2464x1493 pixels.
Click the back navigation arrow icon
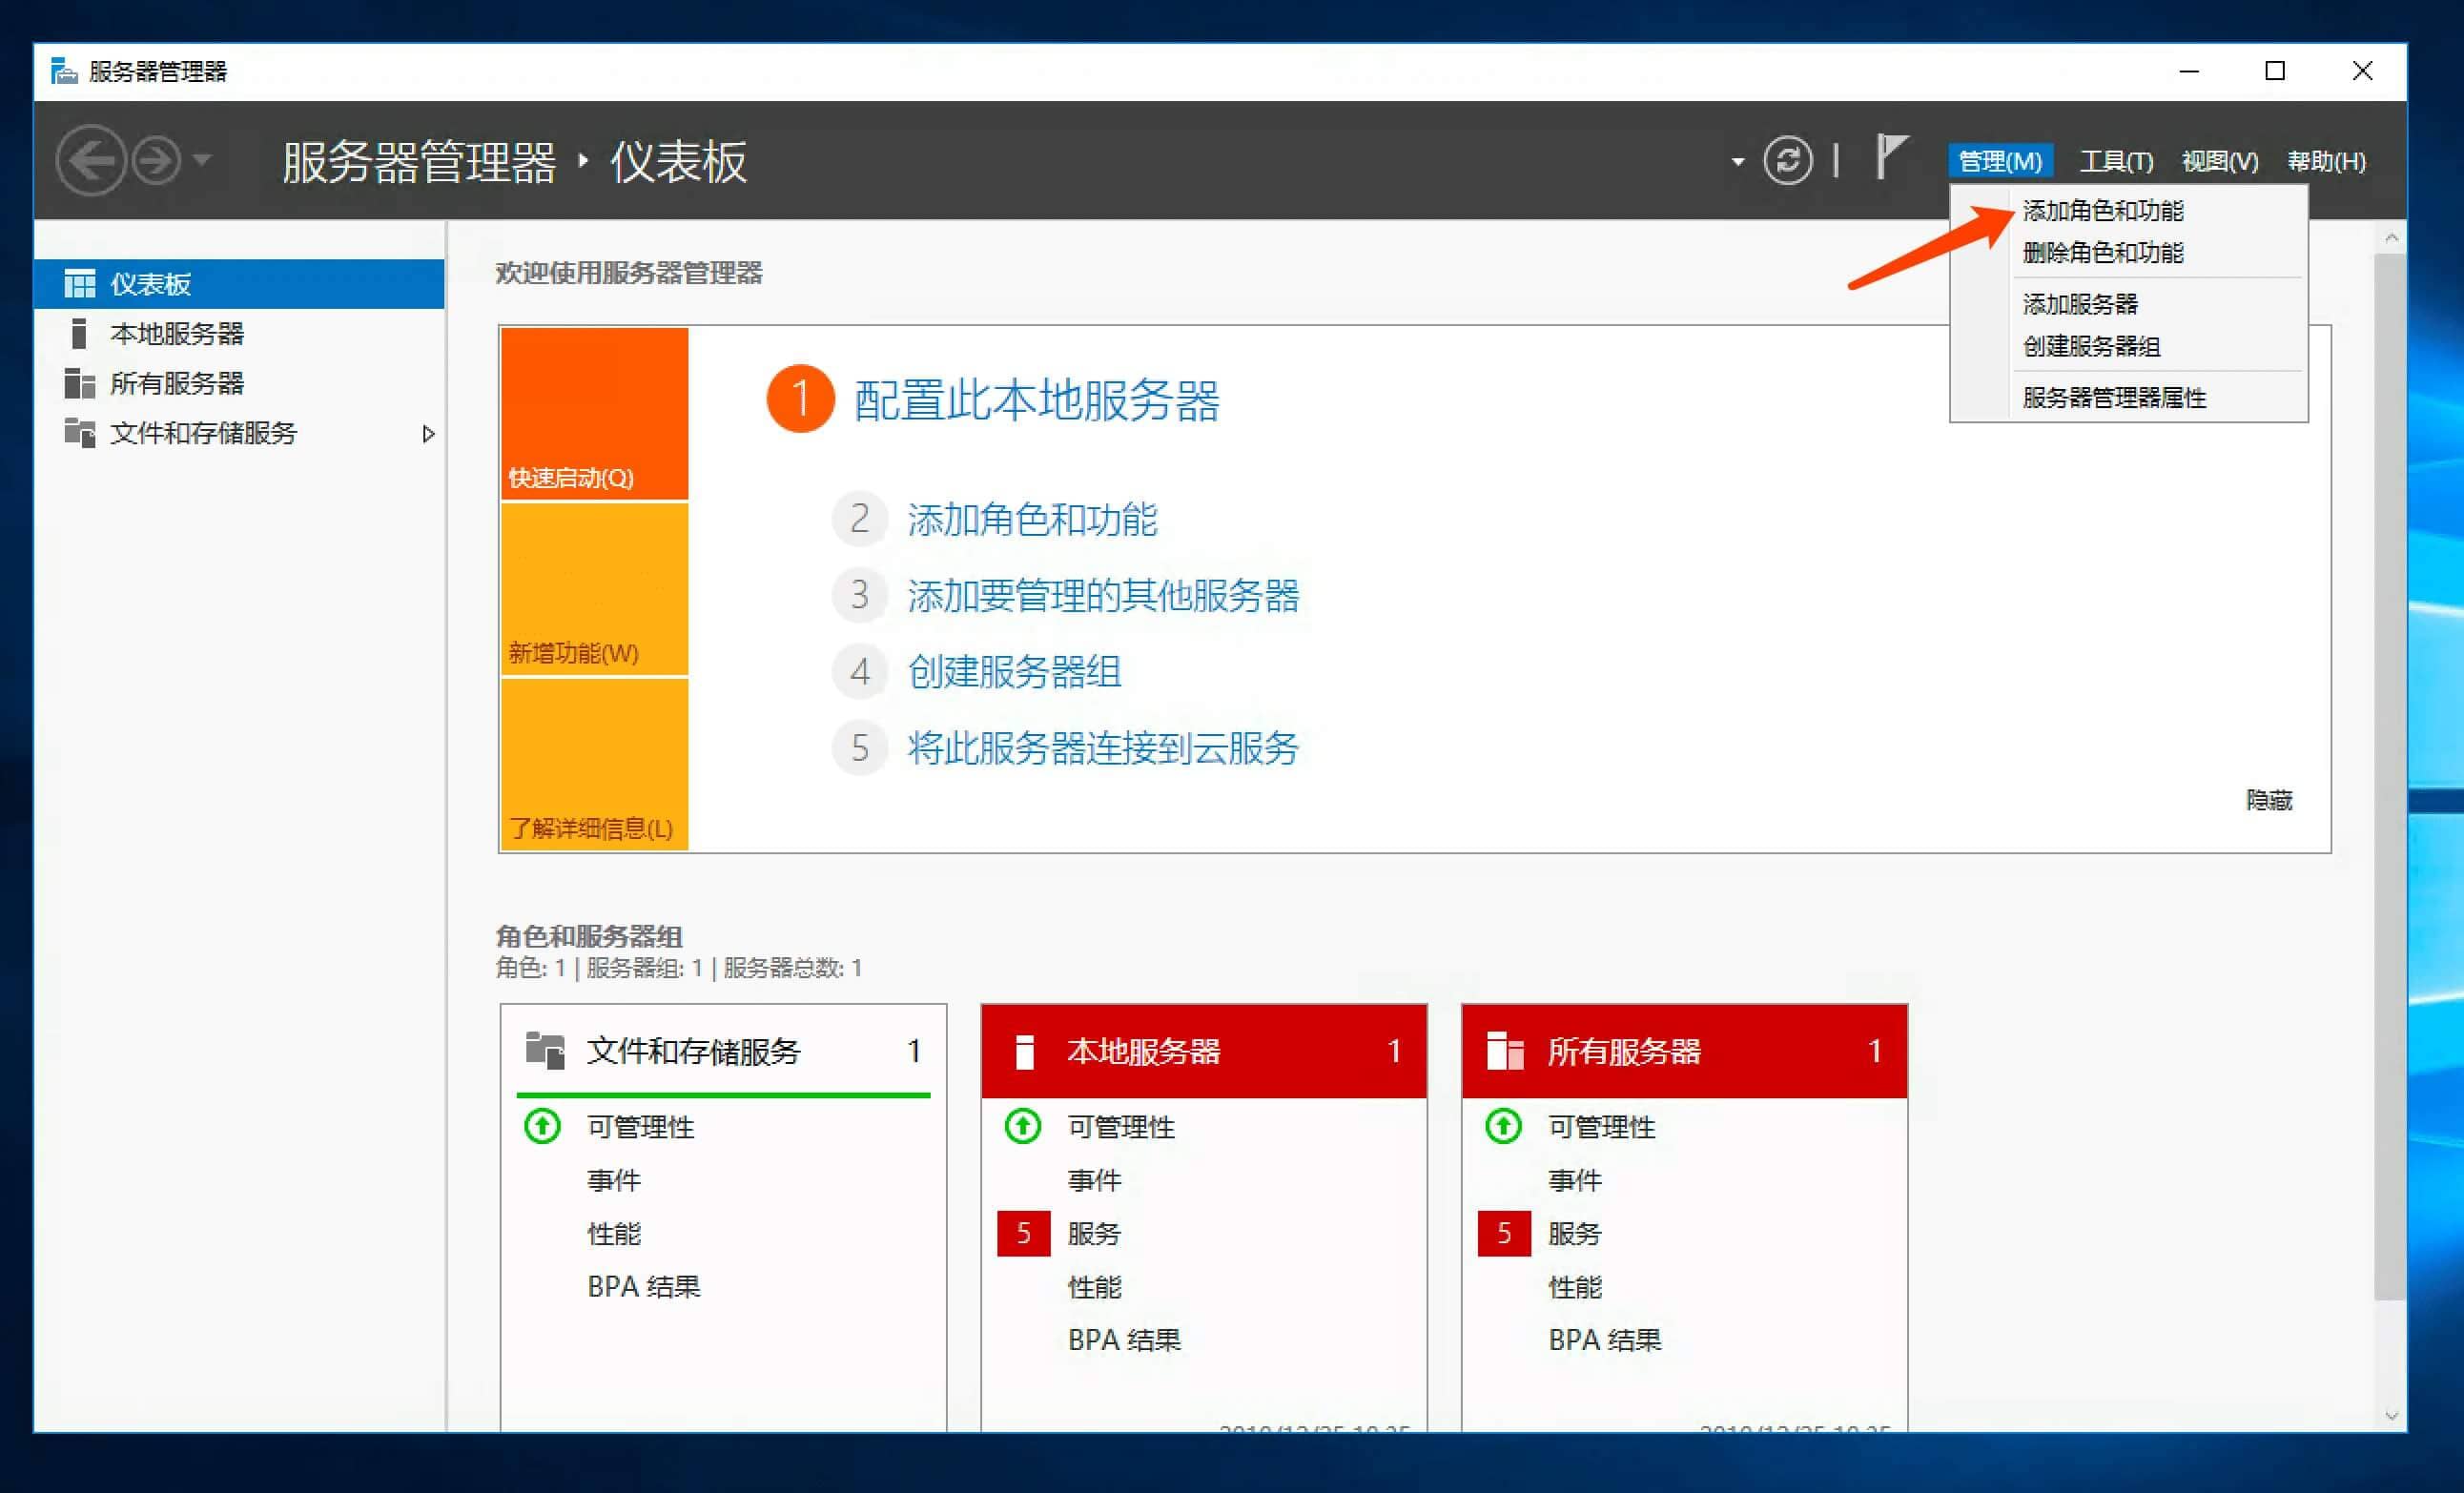point(91,160)
